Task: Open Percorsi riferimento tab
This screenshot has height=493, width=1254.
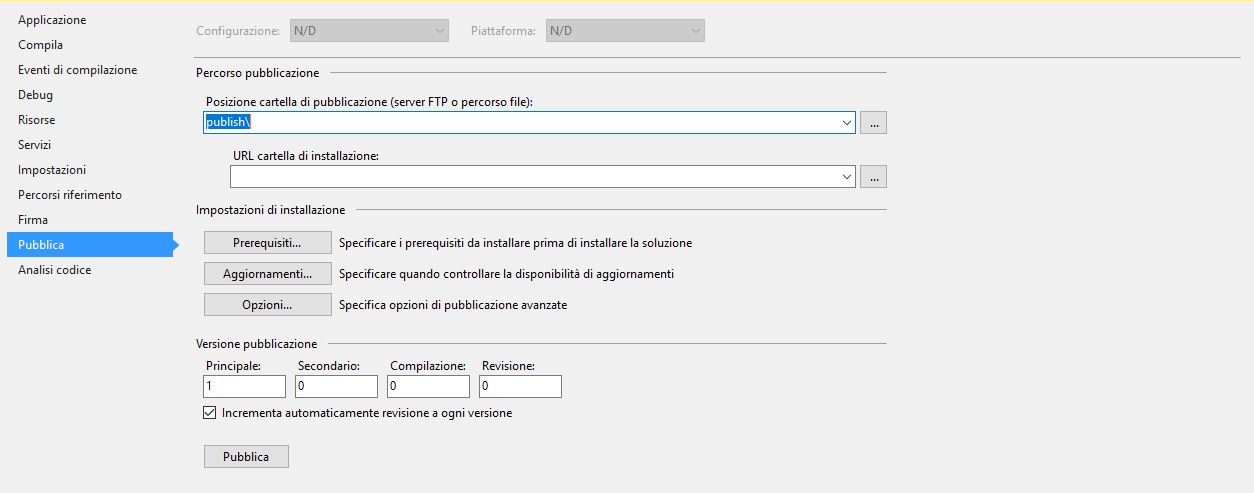Action: (x=70, y=195)
